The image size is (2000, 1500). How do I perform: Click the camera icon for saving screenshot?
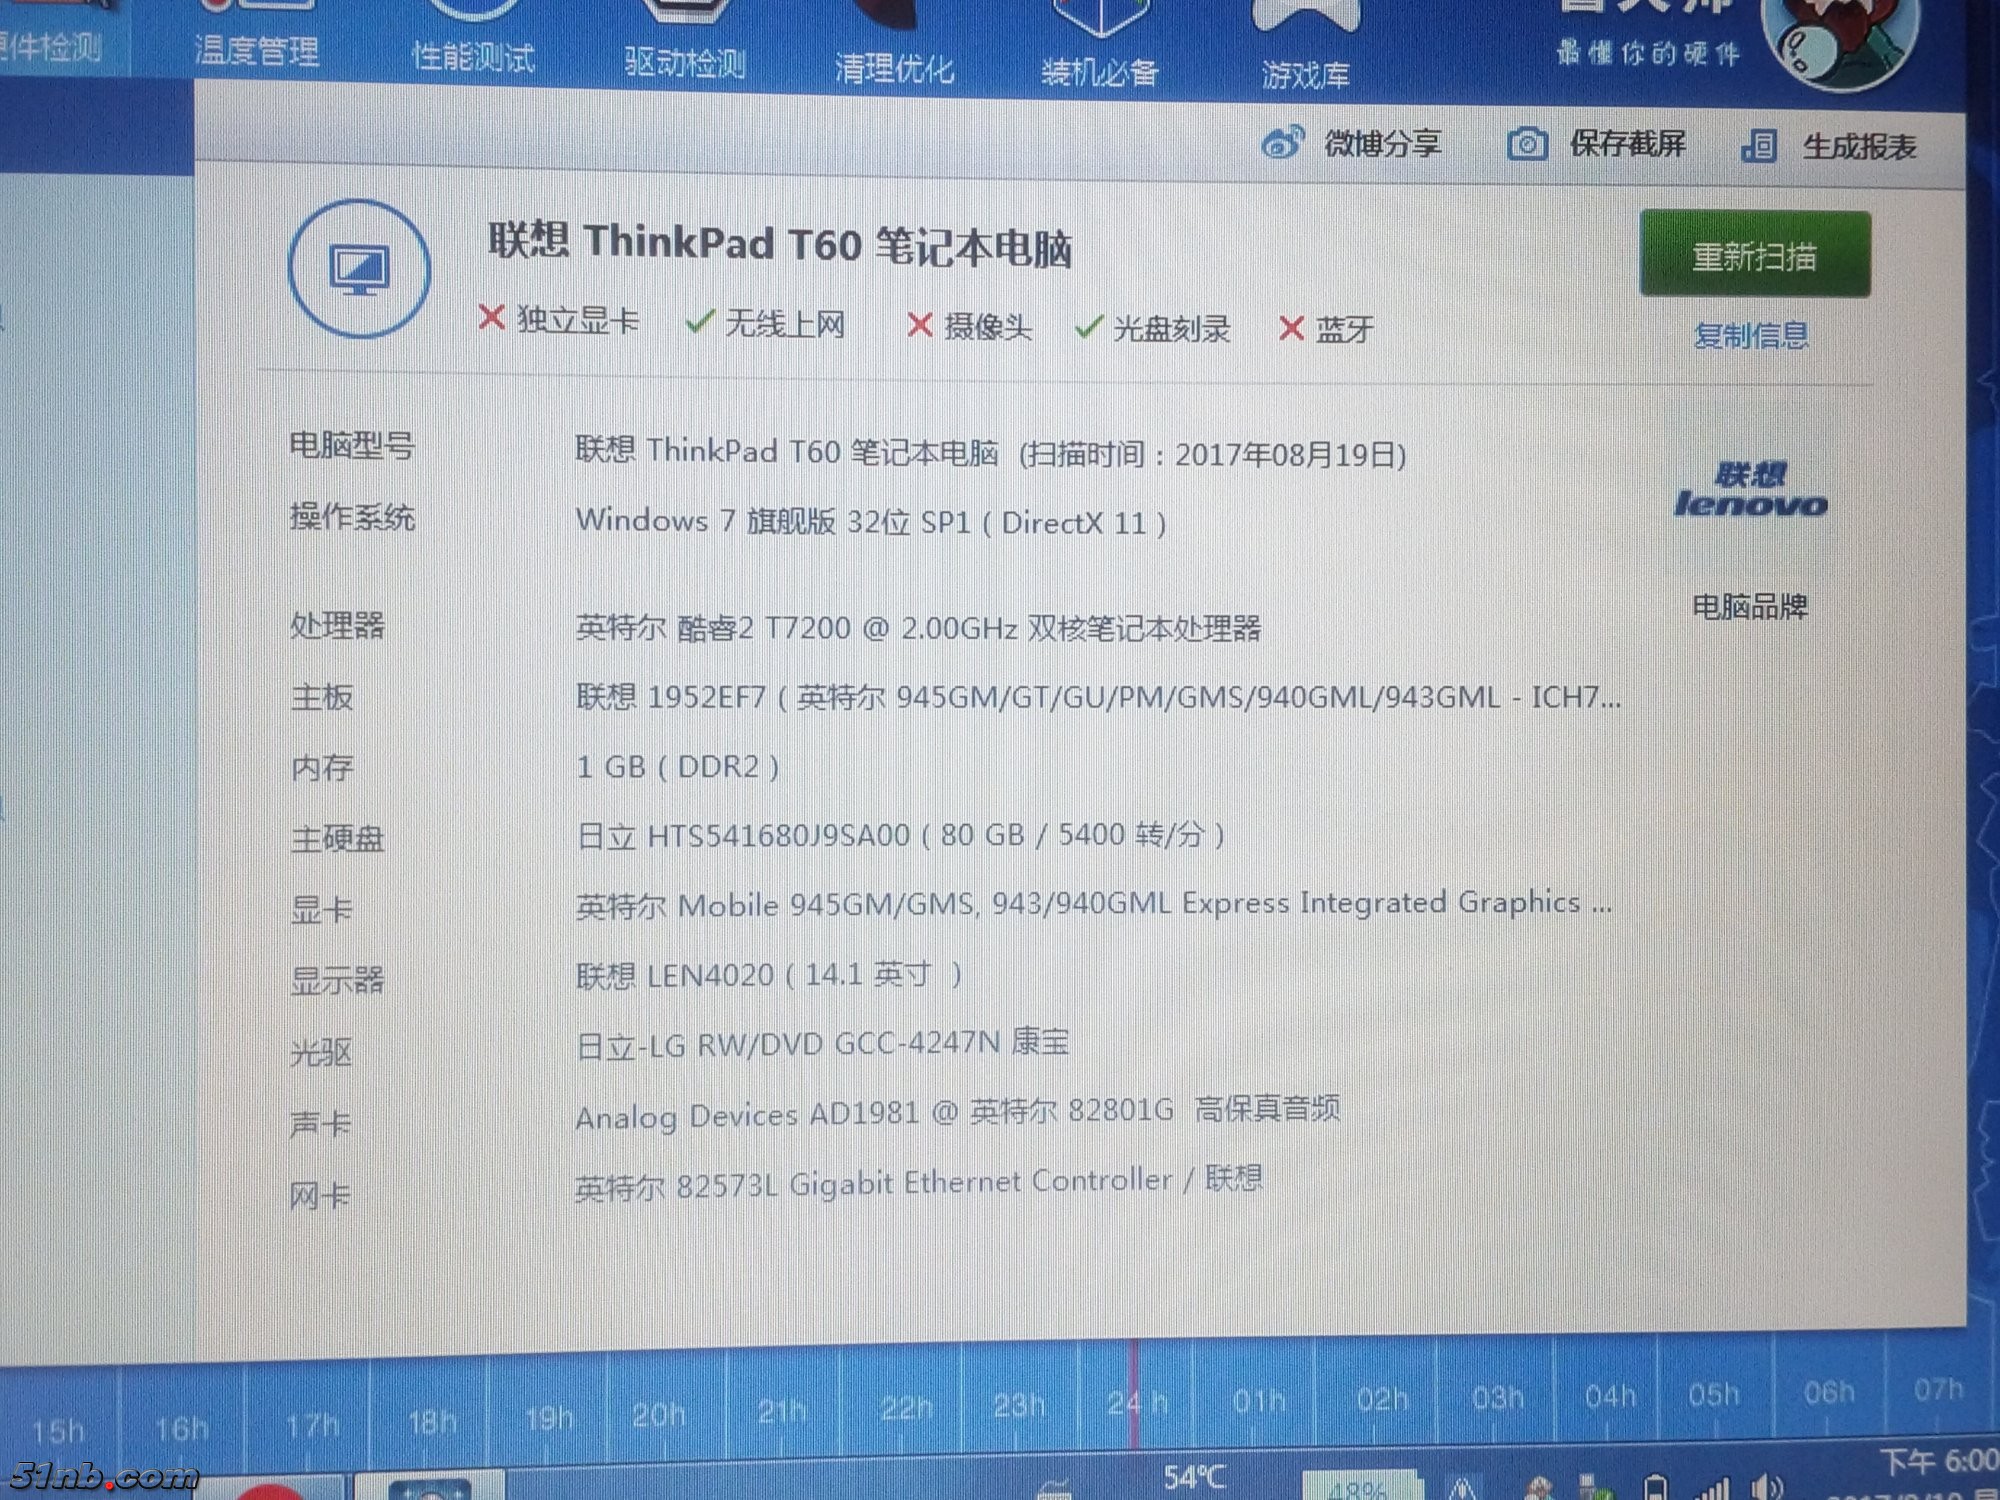(x=1527, y=145)
